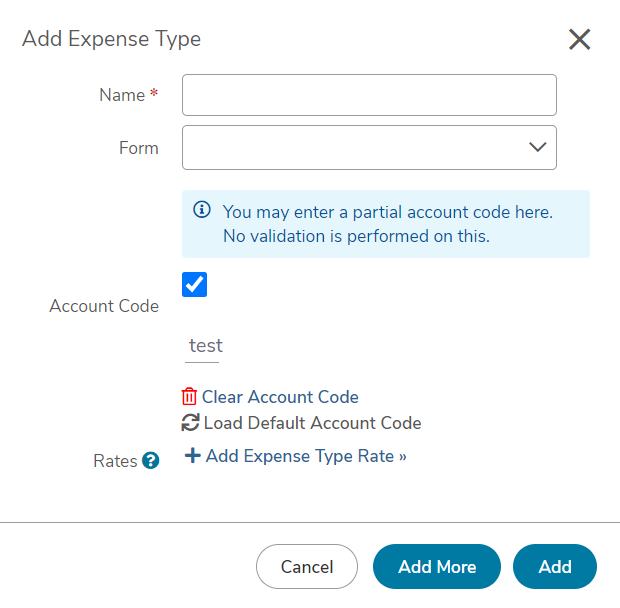Screen dimensions: 620x608
Task: Close the Add Expense Type dialog
Action: (579, 40)
